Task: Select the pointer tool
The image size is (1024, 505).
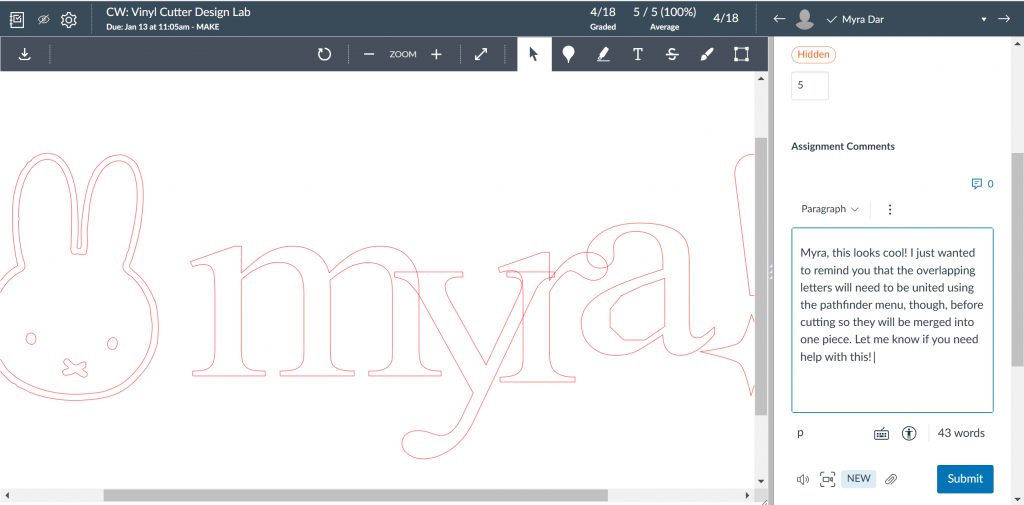Action: tap(534, 54)
